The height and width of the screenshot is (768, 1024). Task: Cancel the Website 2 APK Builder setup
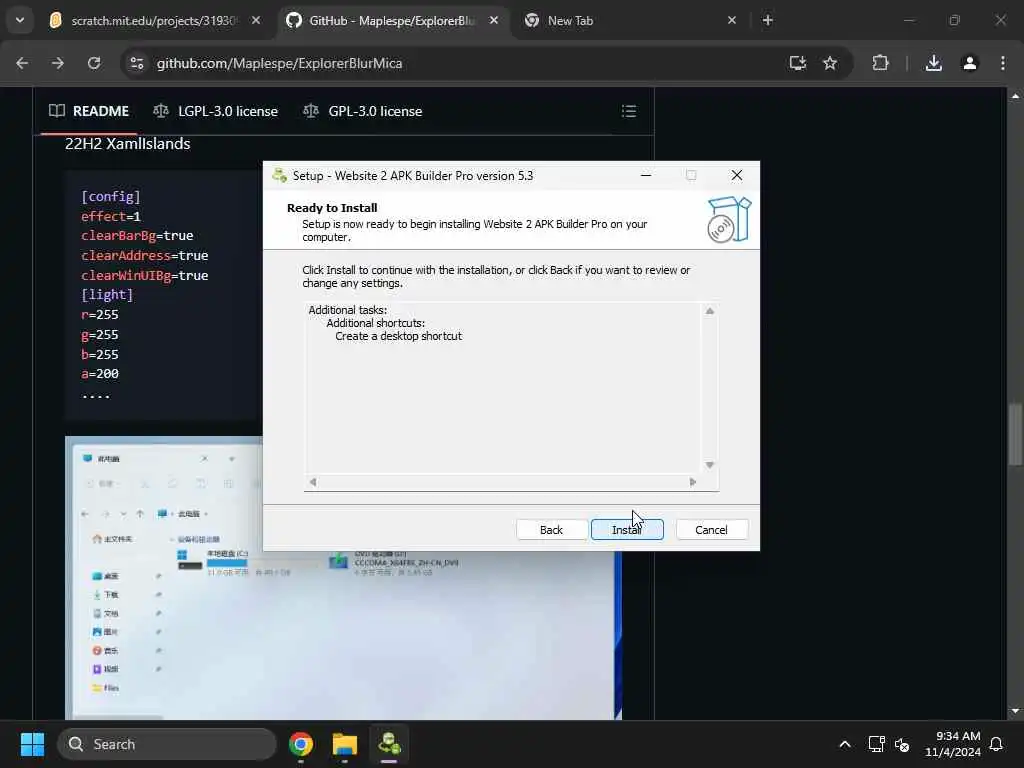711,530
